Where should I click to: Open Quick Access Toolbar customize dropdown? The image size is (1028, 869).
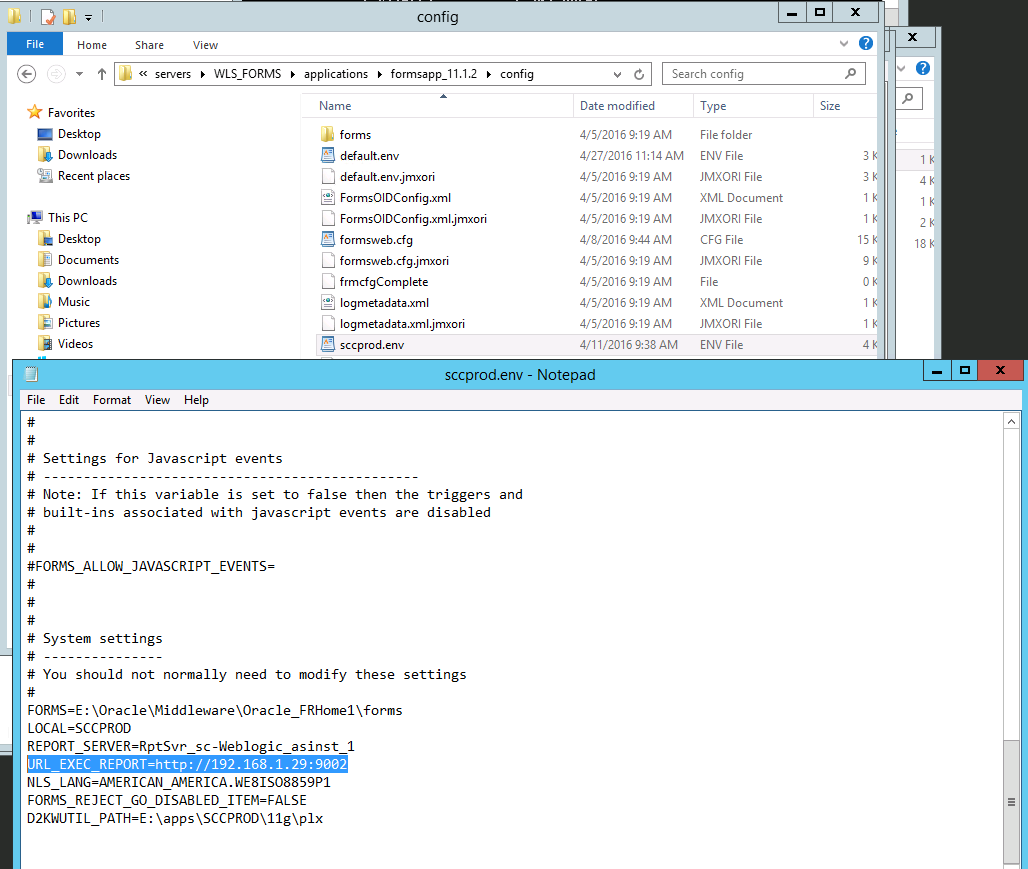tap(89, 17)
